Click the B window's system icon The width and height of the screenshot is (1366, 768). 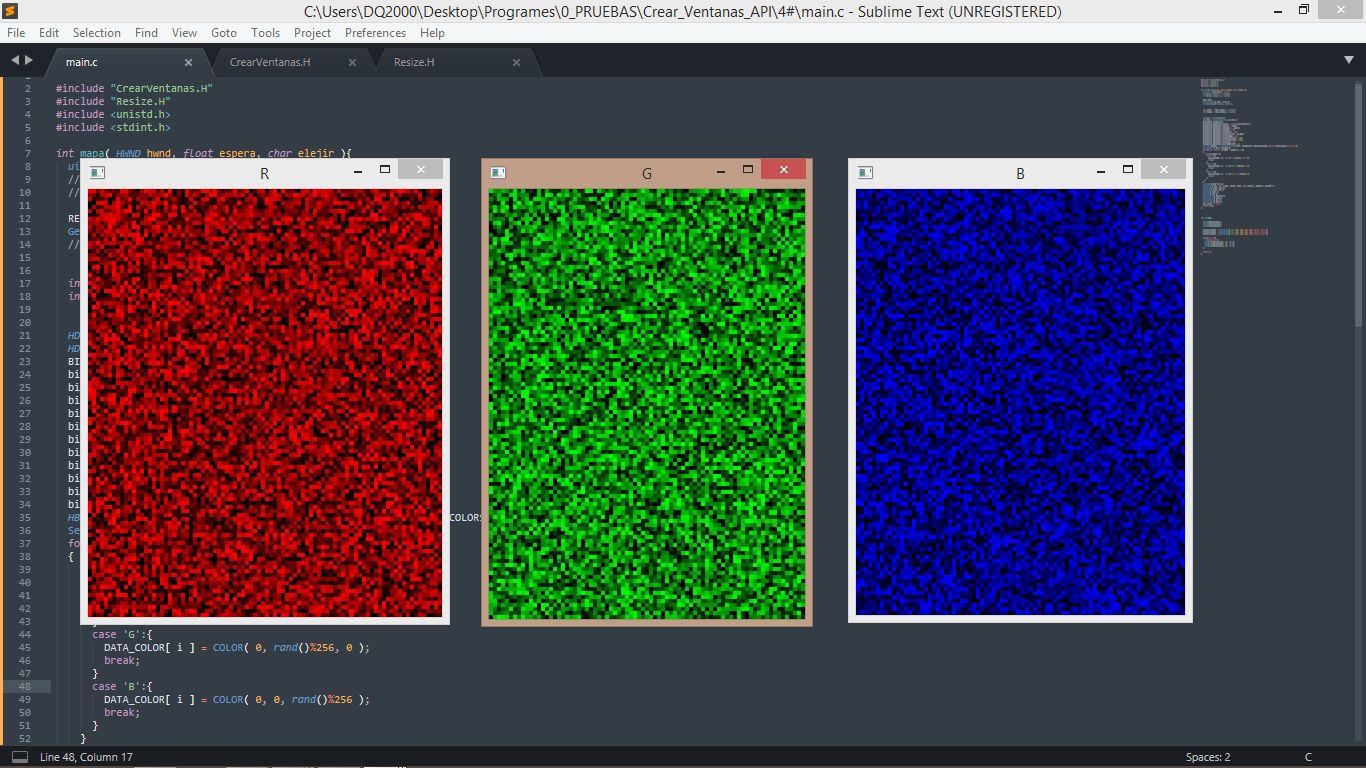[865, 172]
